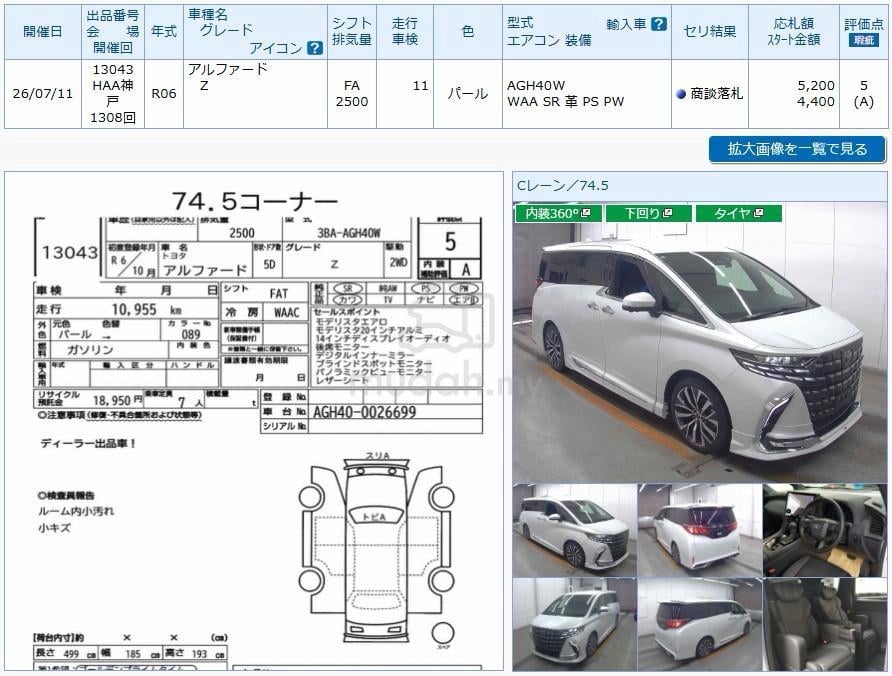Click the 出品番号 会場 開催回 header
This screenshot has height=676, width=892.
pos(113,32)
